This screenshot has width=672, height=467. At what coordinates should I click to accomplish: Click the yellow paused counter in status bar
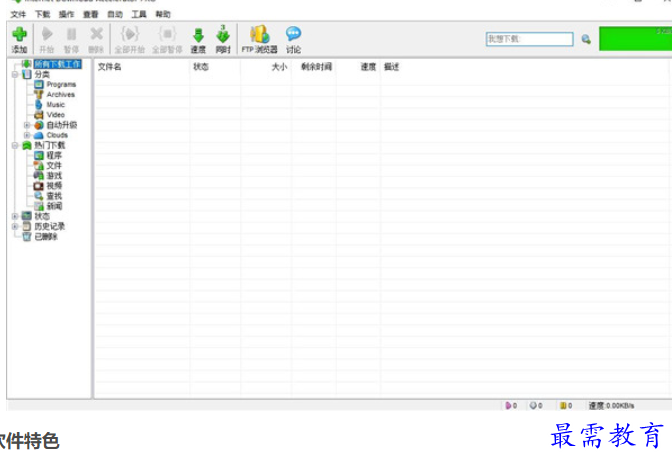pyautogui.click(x=566, y=405)
